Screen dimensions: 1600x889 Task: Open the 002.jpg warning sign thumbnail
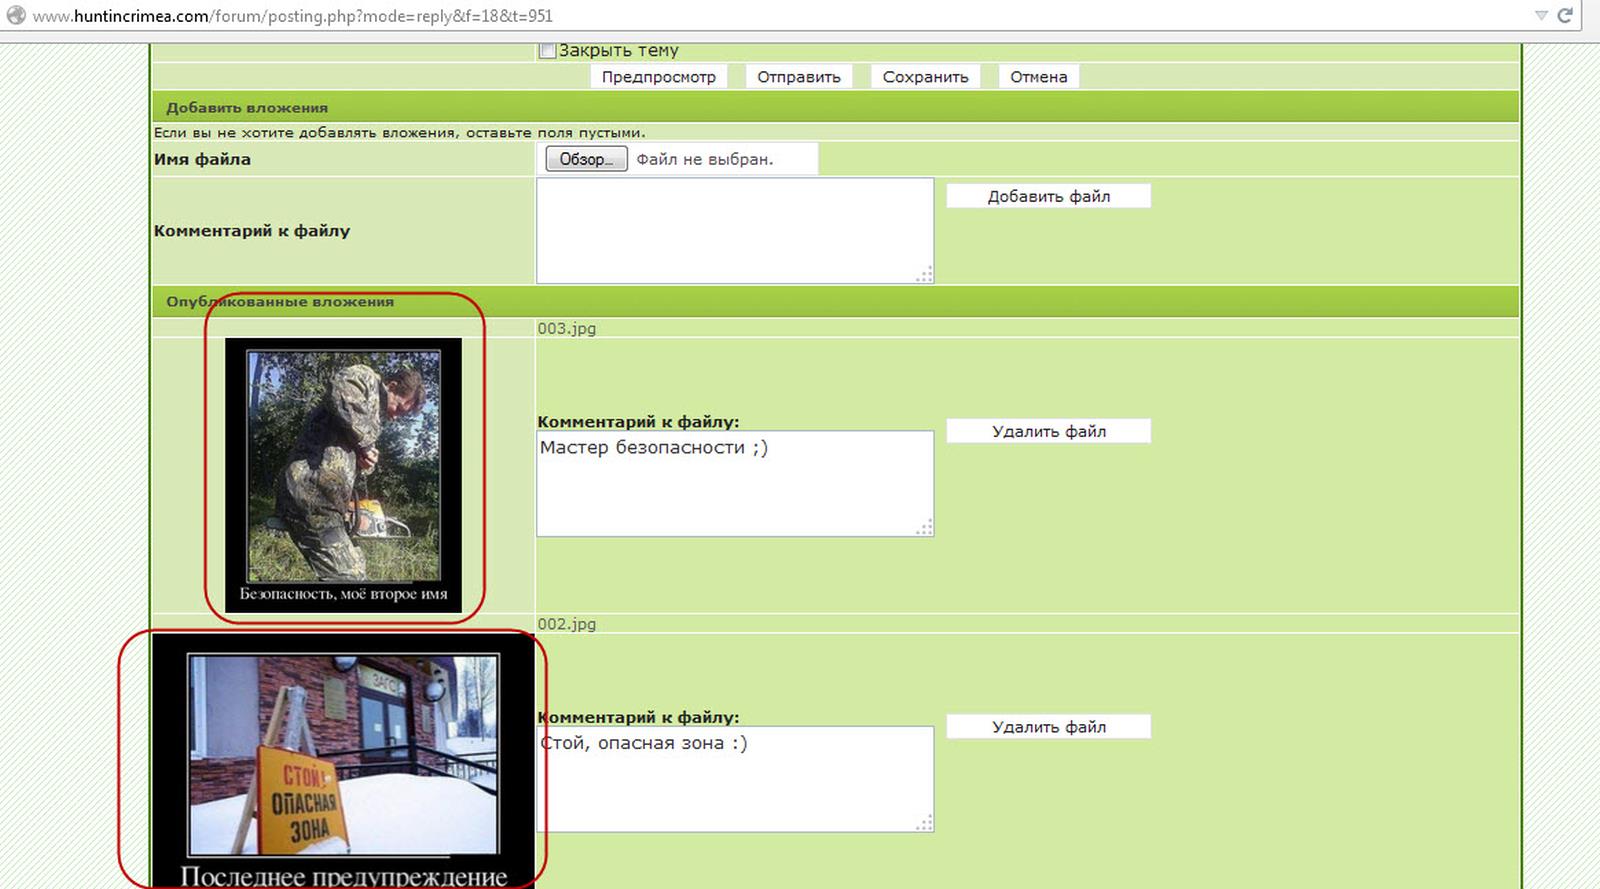point(343,760)
